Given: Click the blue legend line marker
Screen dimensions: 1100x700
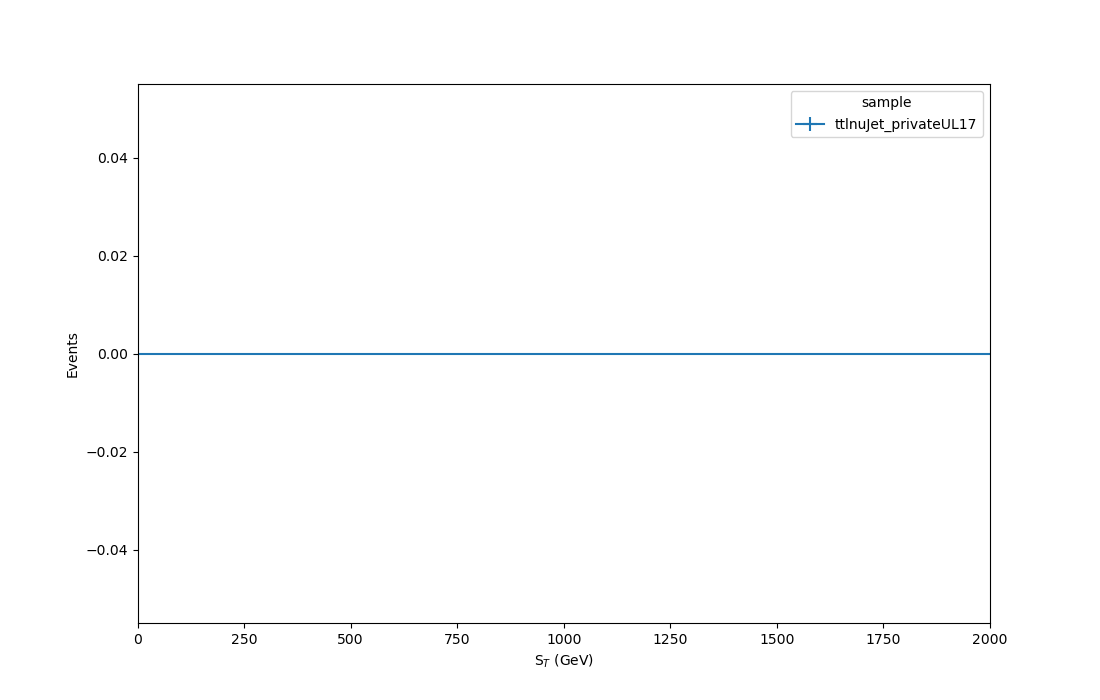Looking at the screenshot, I should tap(810, 124).
